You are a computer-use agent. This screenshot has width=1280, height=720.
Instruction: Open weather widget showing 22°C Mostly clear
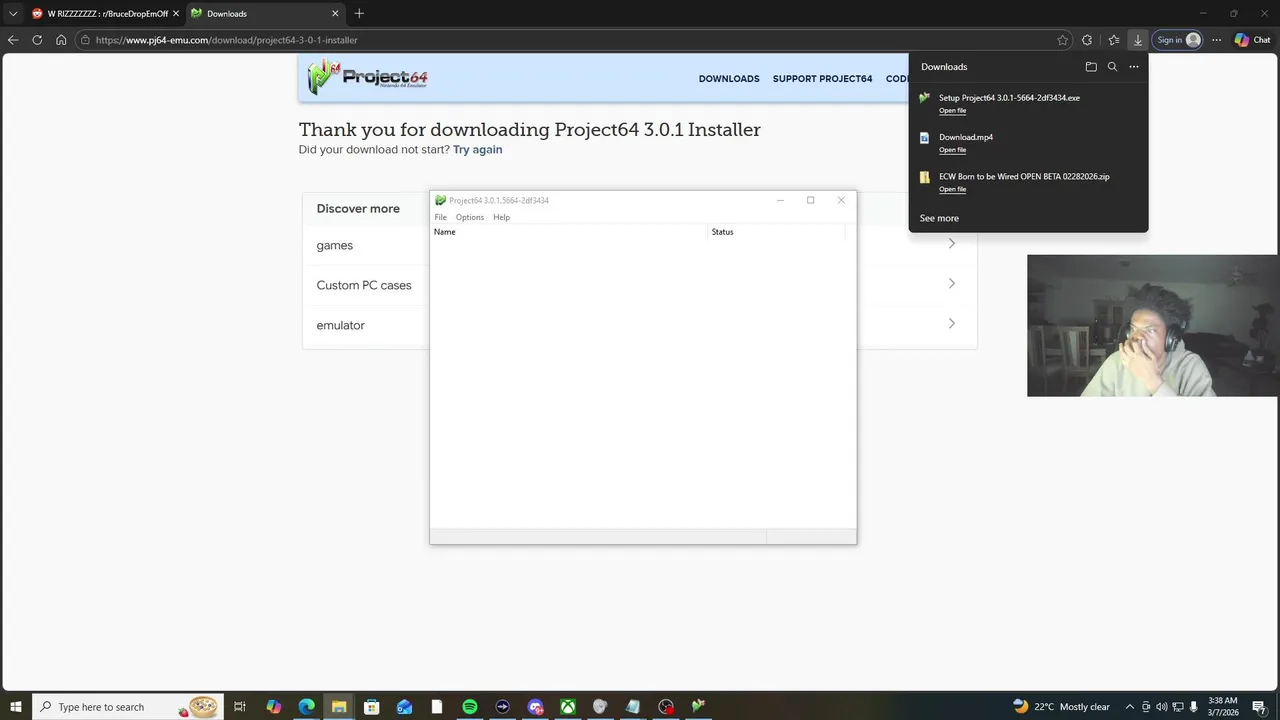pyautogui.click(x=1061, y=707)
